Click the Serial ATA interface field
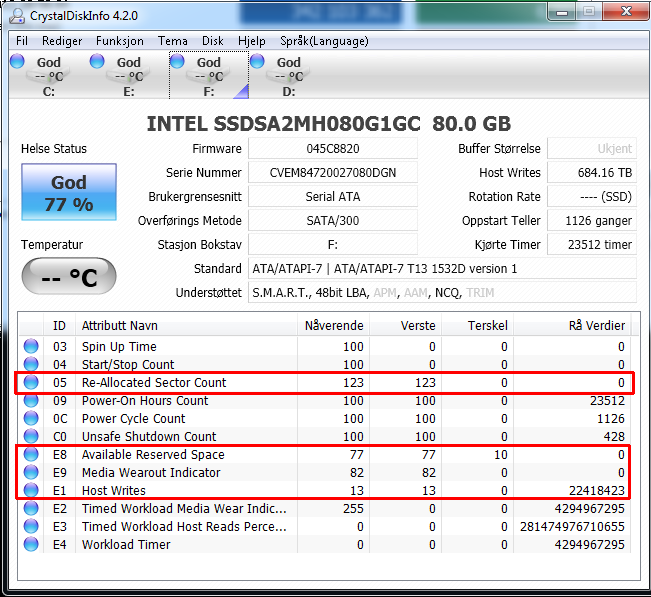This screenshot has width=651, height=597. (333, 197)
